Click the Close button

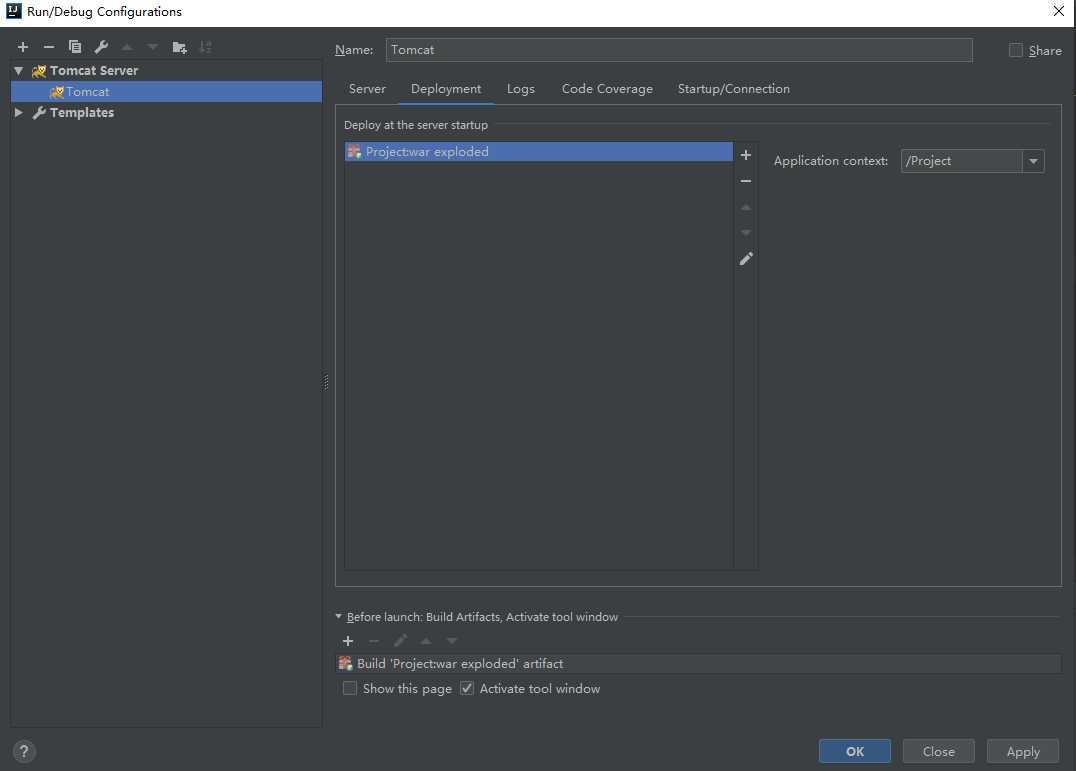(x=939, y=751)
